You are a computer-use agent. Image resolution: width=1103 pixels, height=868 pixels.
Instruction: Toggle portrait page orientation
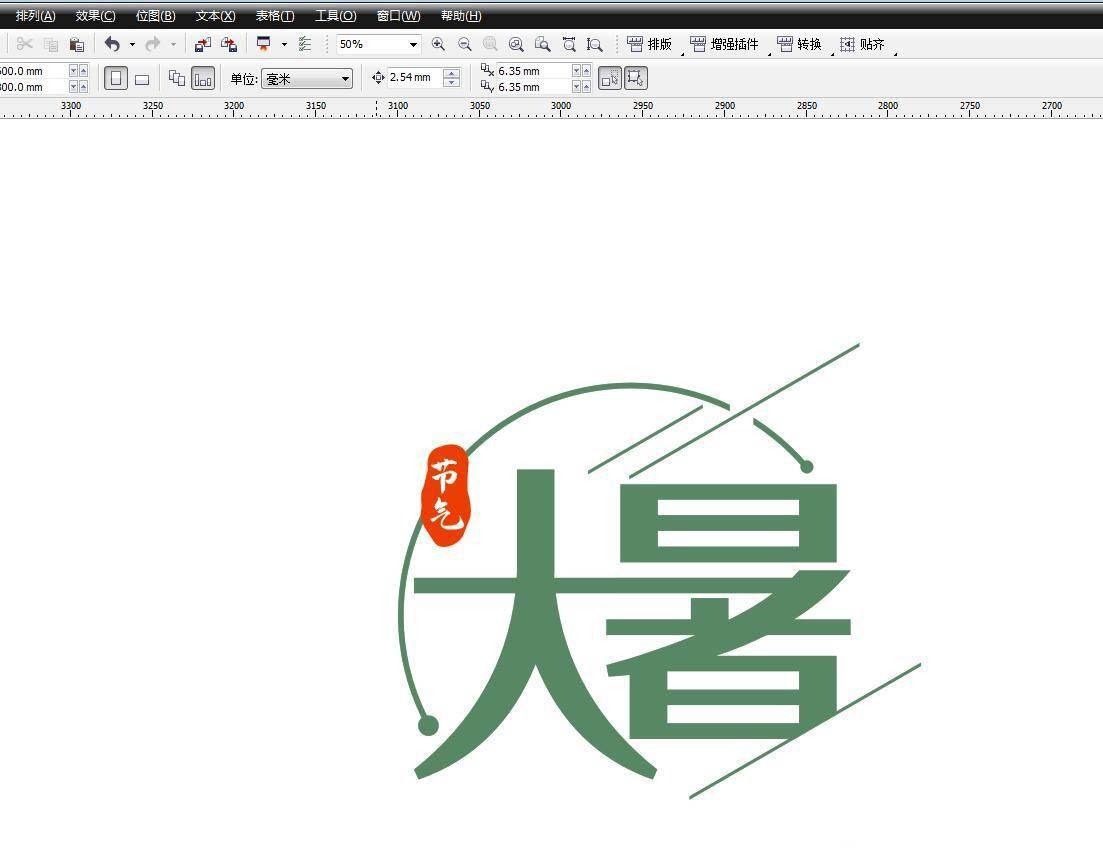point(116,77)
